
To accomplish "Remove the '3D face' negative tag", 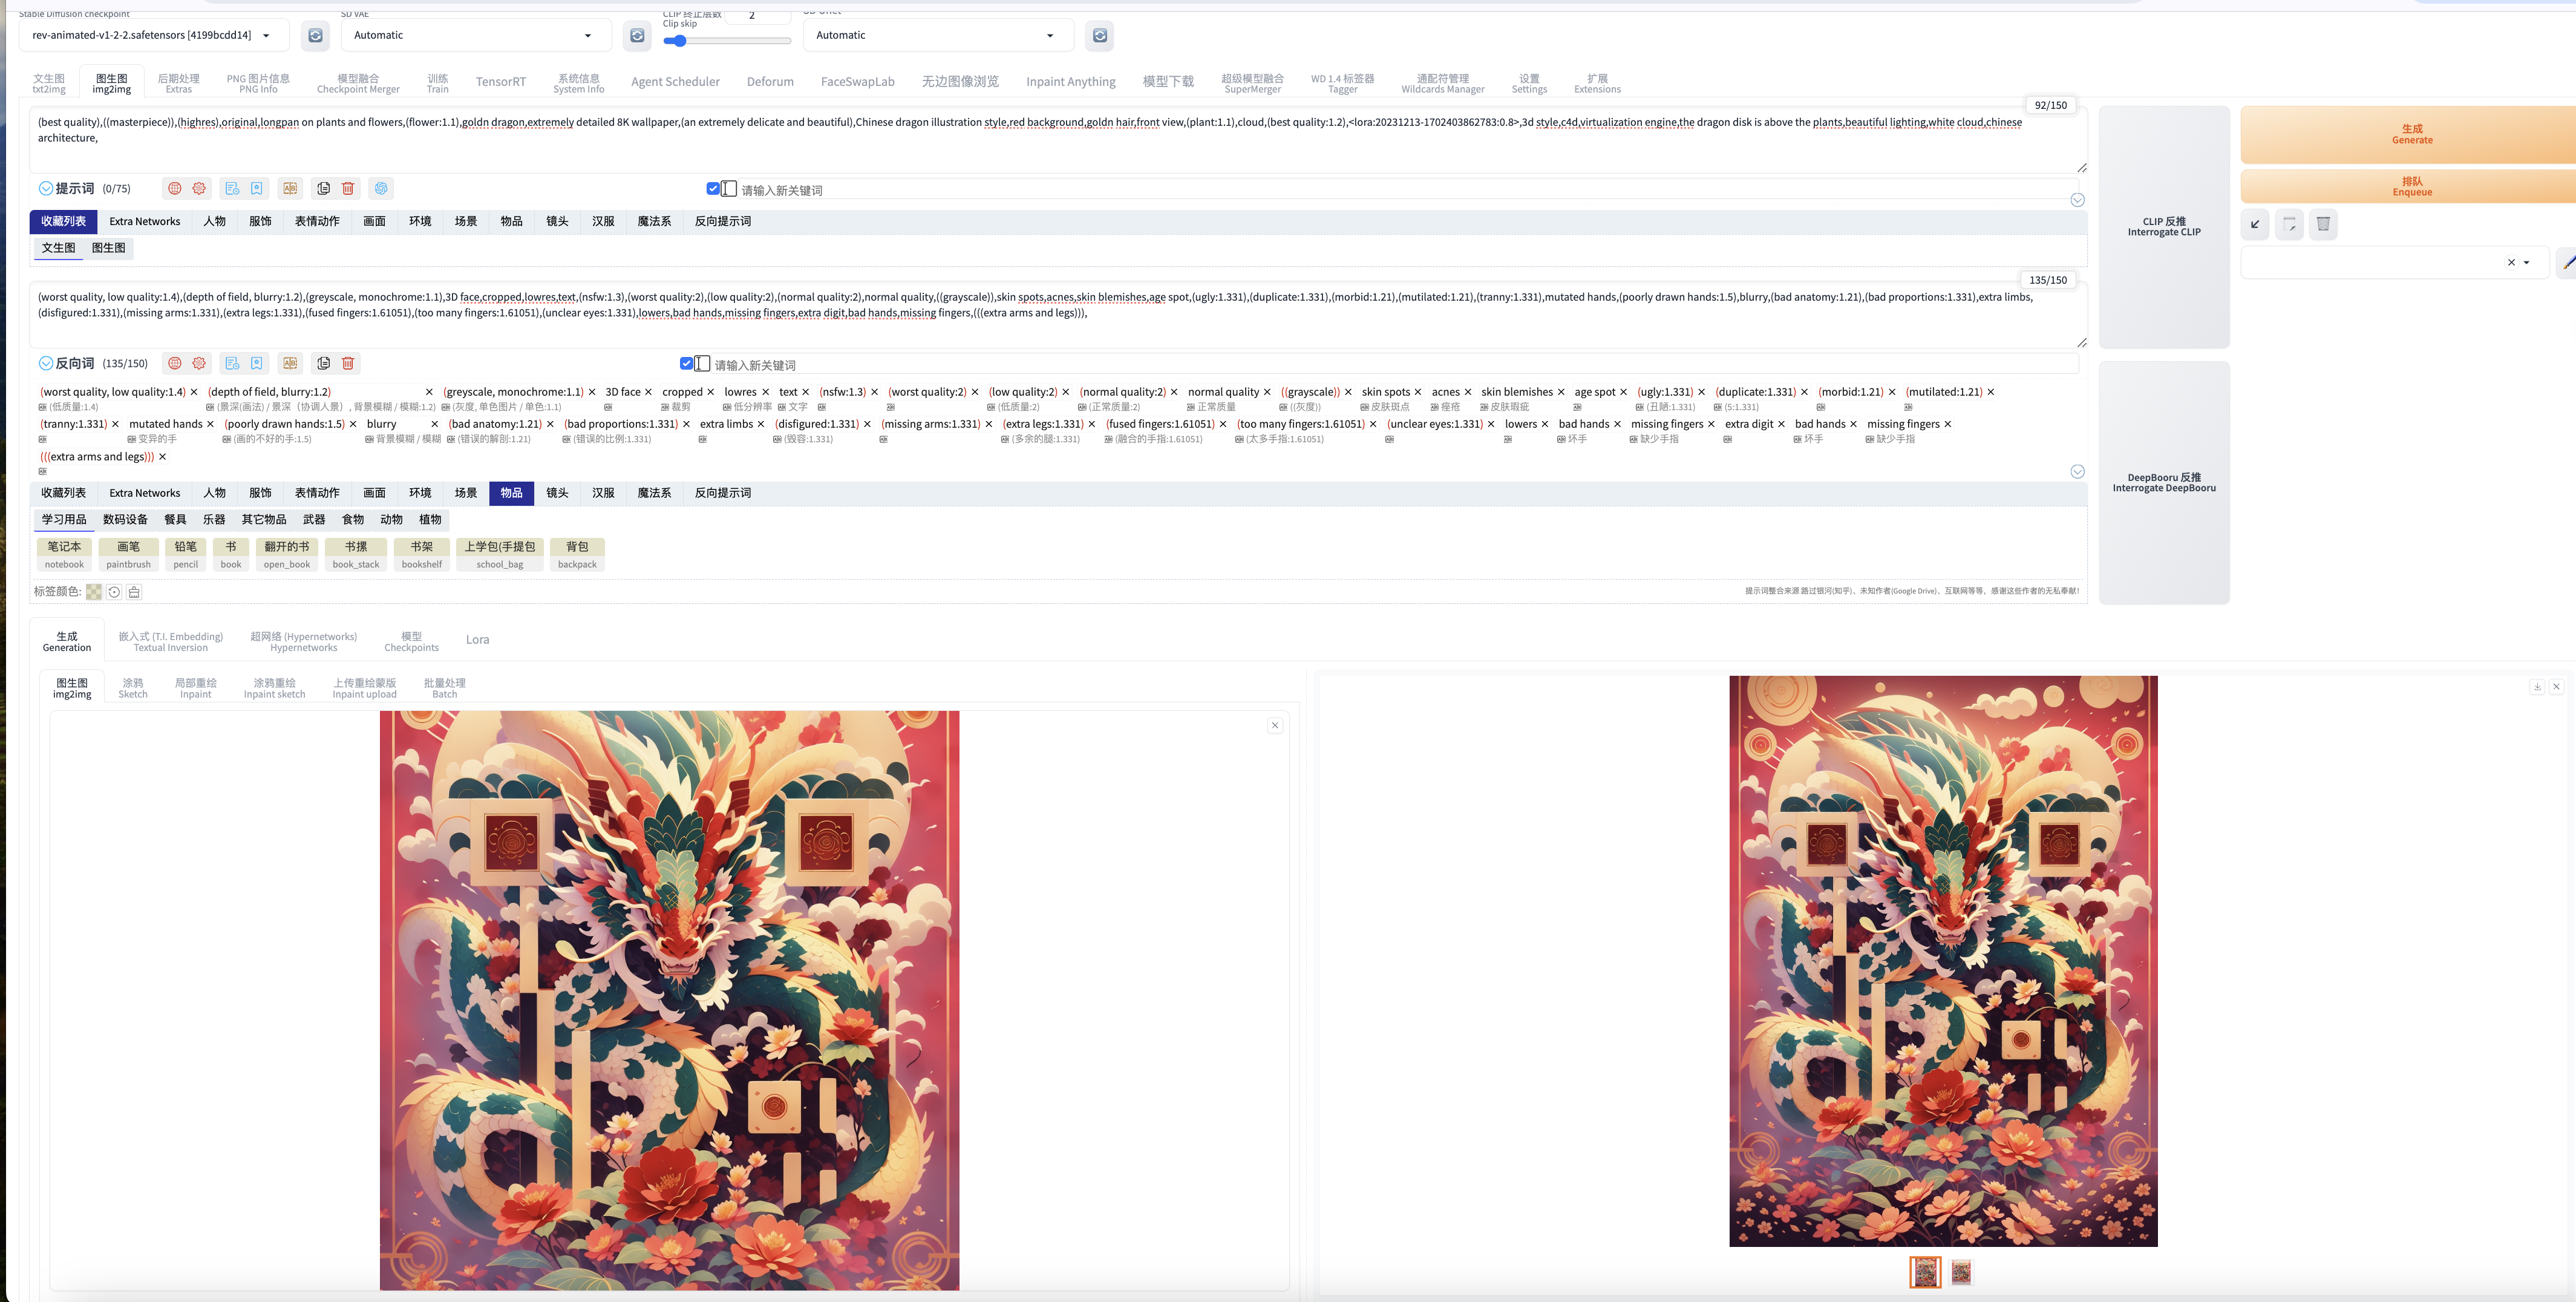I will click(x=648, y=392).
